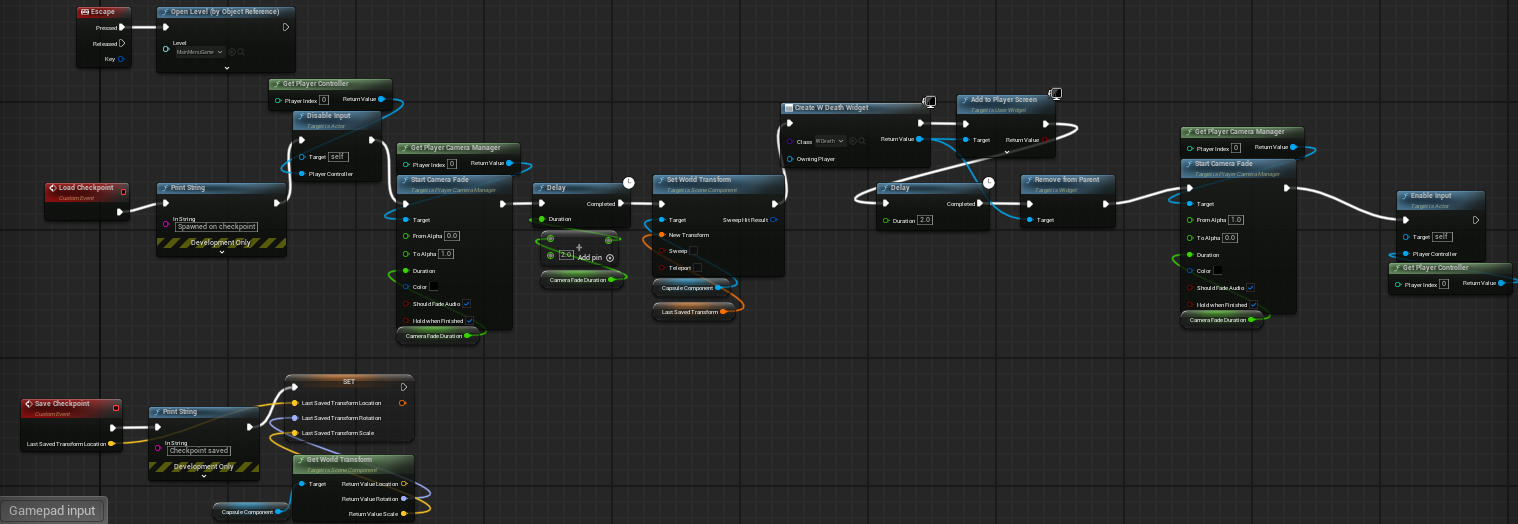Click the SET node output execution pin
The width and height of the screenshot is (1518, 524).
coord(403,387)
